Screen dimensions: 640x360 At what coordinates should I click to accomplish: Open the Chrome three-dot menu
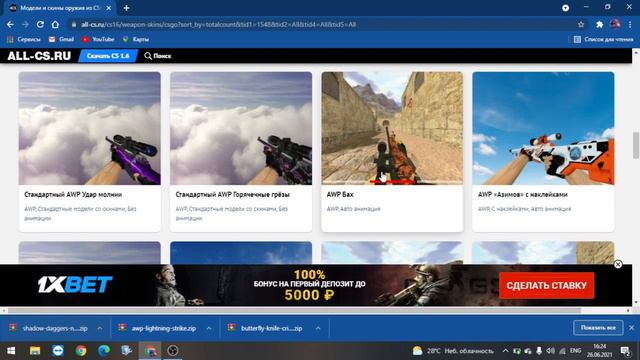point(630,24)
